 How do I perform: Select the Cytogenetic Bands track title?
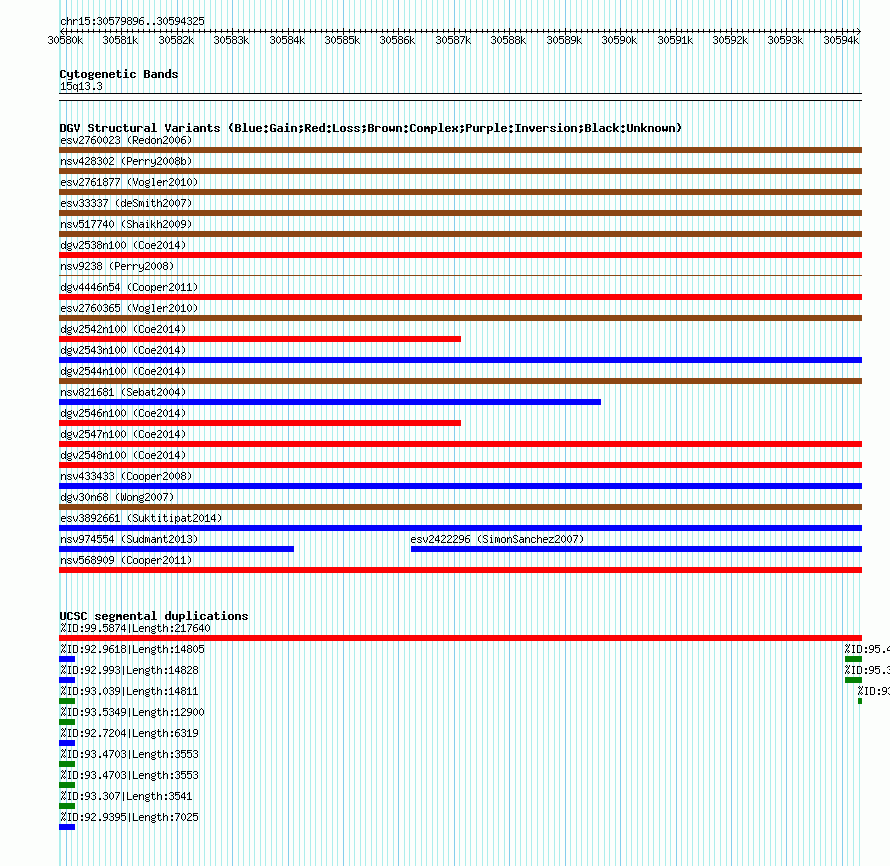(119, 74)
